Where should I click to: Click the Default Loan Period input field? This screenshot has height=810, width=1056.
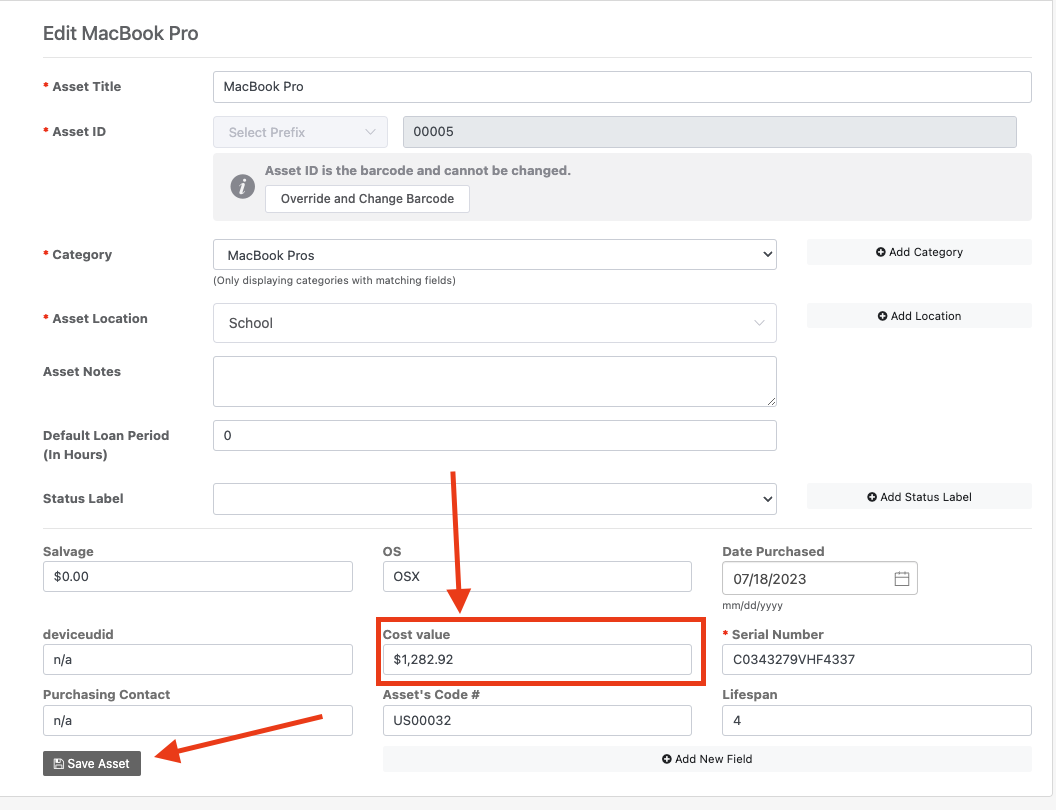494,436
